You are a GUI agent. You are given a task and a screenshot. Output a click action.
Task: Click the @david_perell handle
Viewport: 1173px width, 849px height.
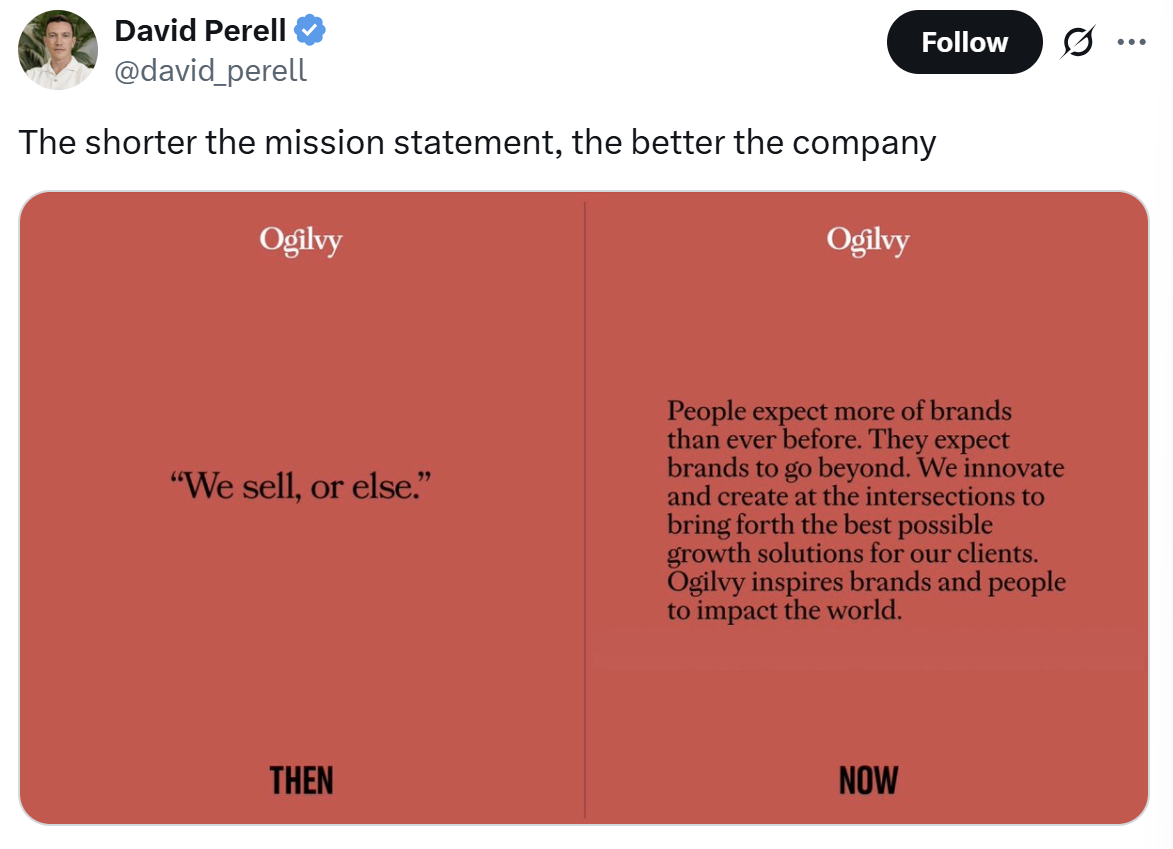[x=210, y=70]
